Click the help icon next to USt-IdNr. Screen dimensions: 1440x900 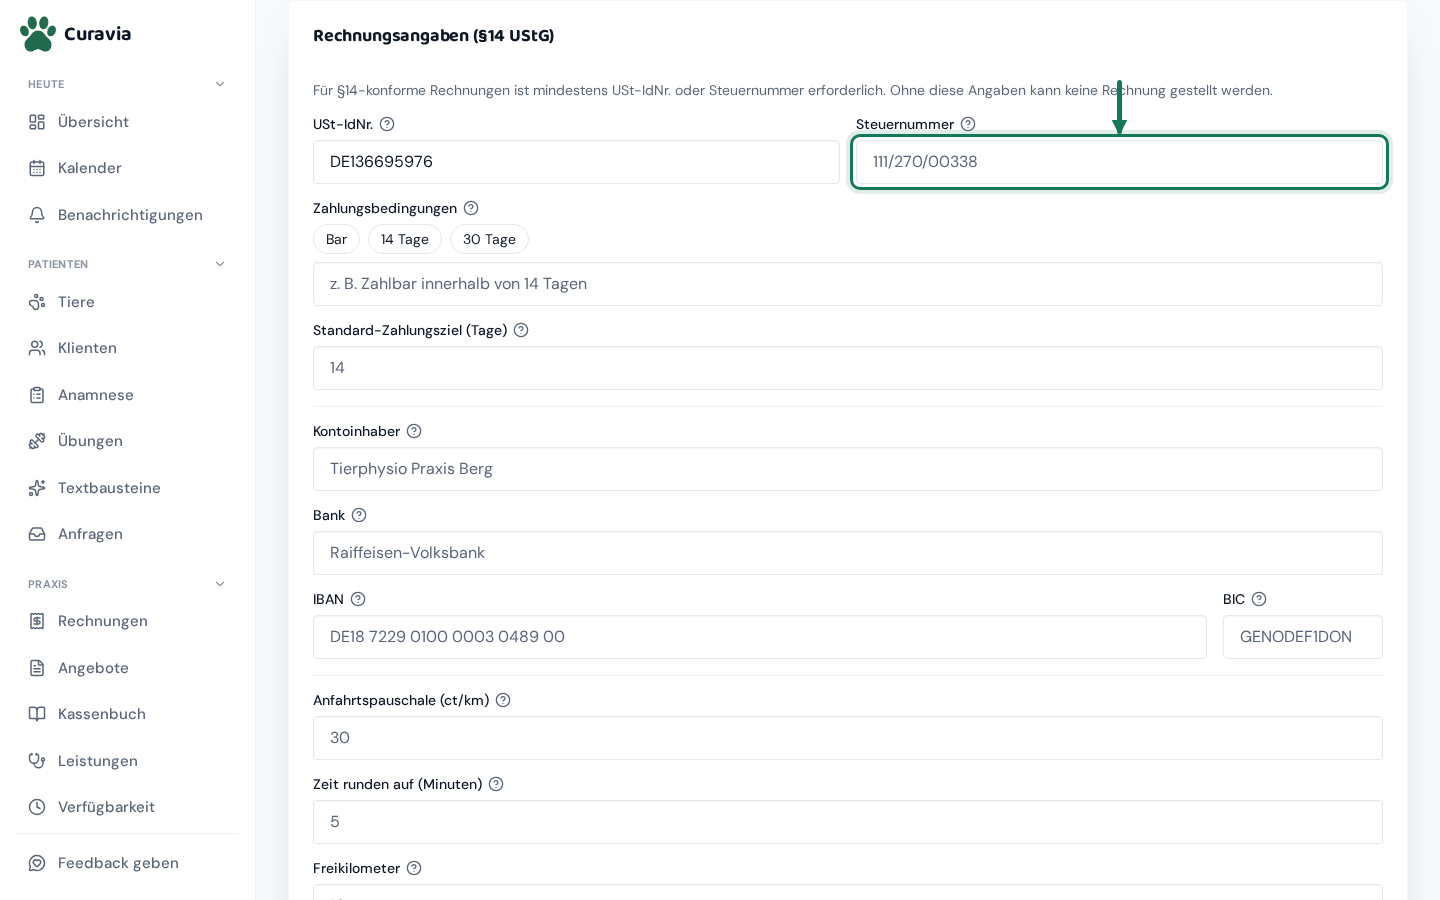click(387, 124)
